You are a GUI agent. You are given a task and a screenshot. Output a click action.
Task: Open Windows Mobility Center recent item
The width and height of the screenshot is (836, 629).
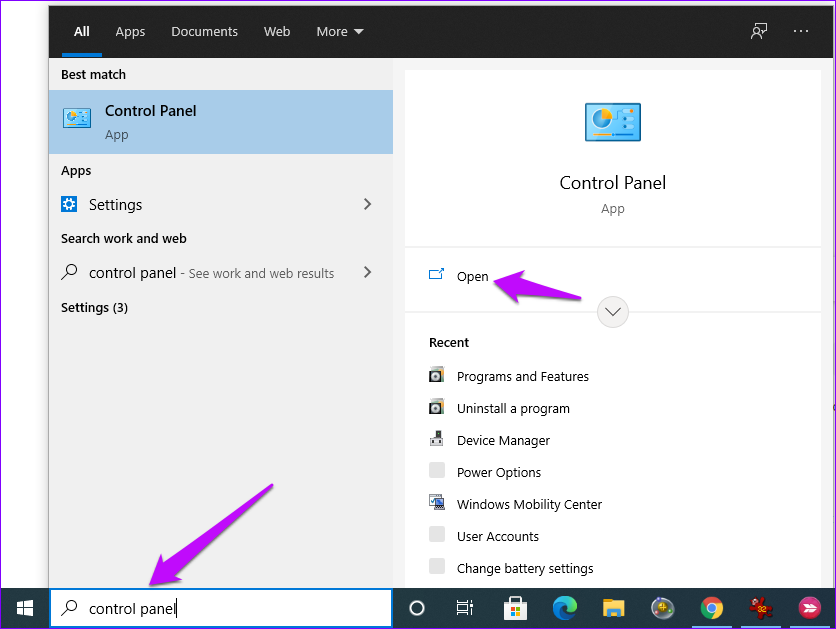tap(529, 504)
